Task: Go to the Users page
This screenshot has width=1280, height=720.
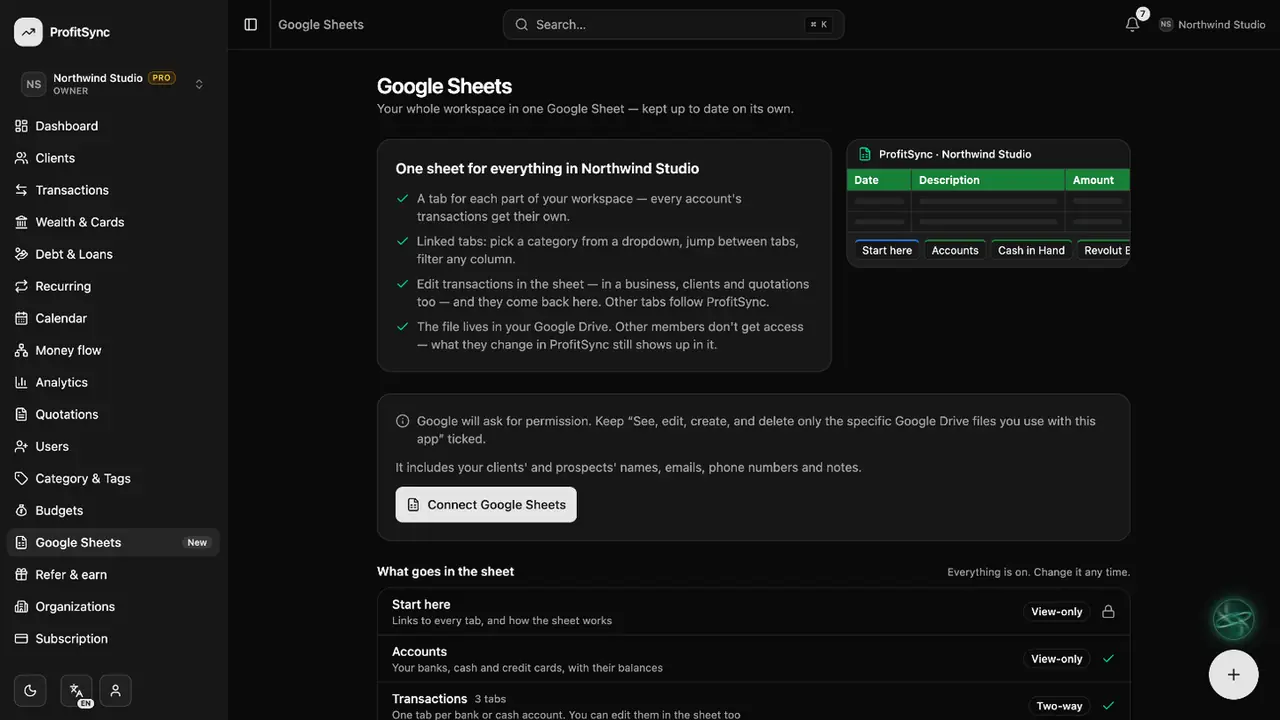Action: point(113,446)
